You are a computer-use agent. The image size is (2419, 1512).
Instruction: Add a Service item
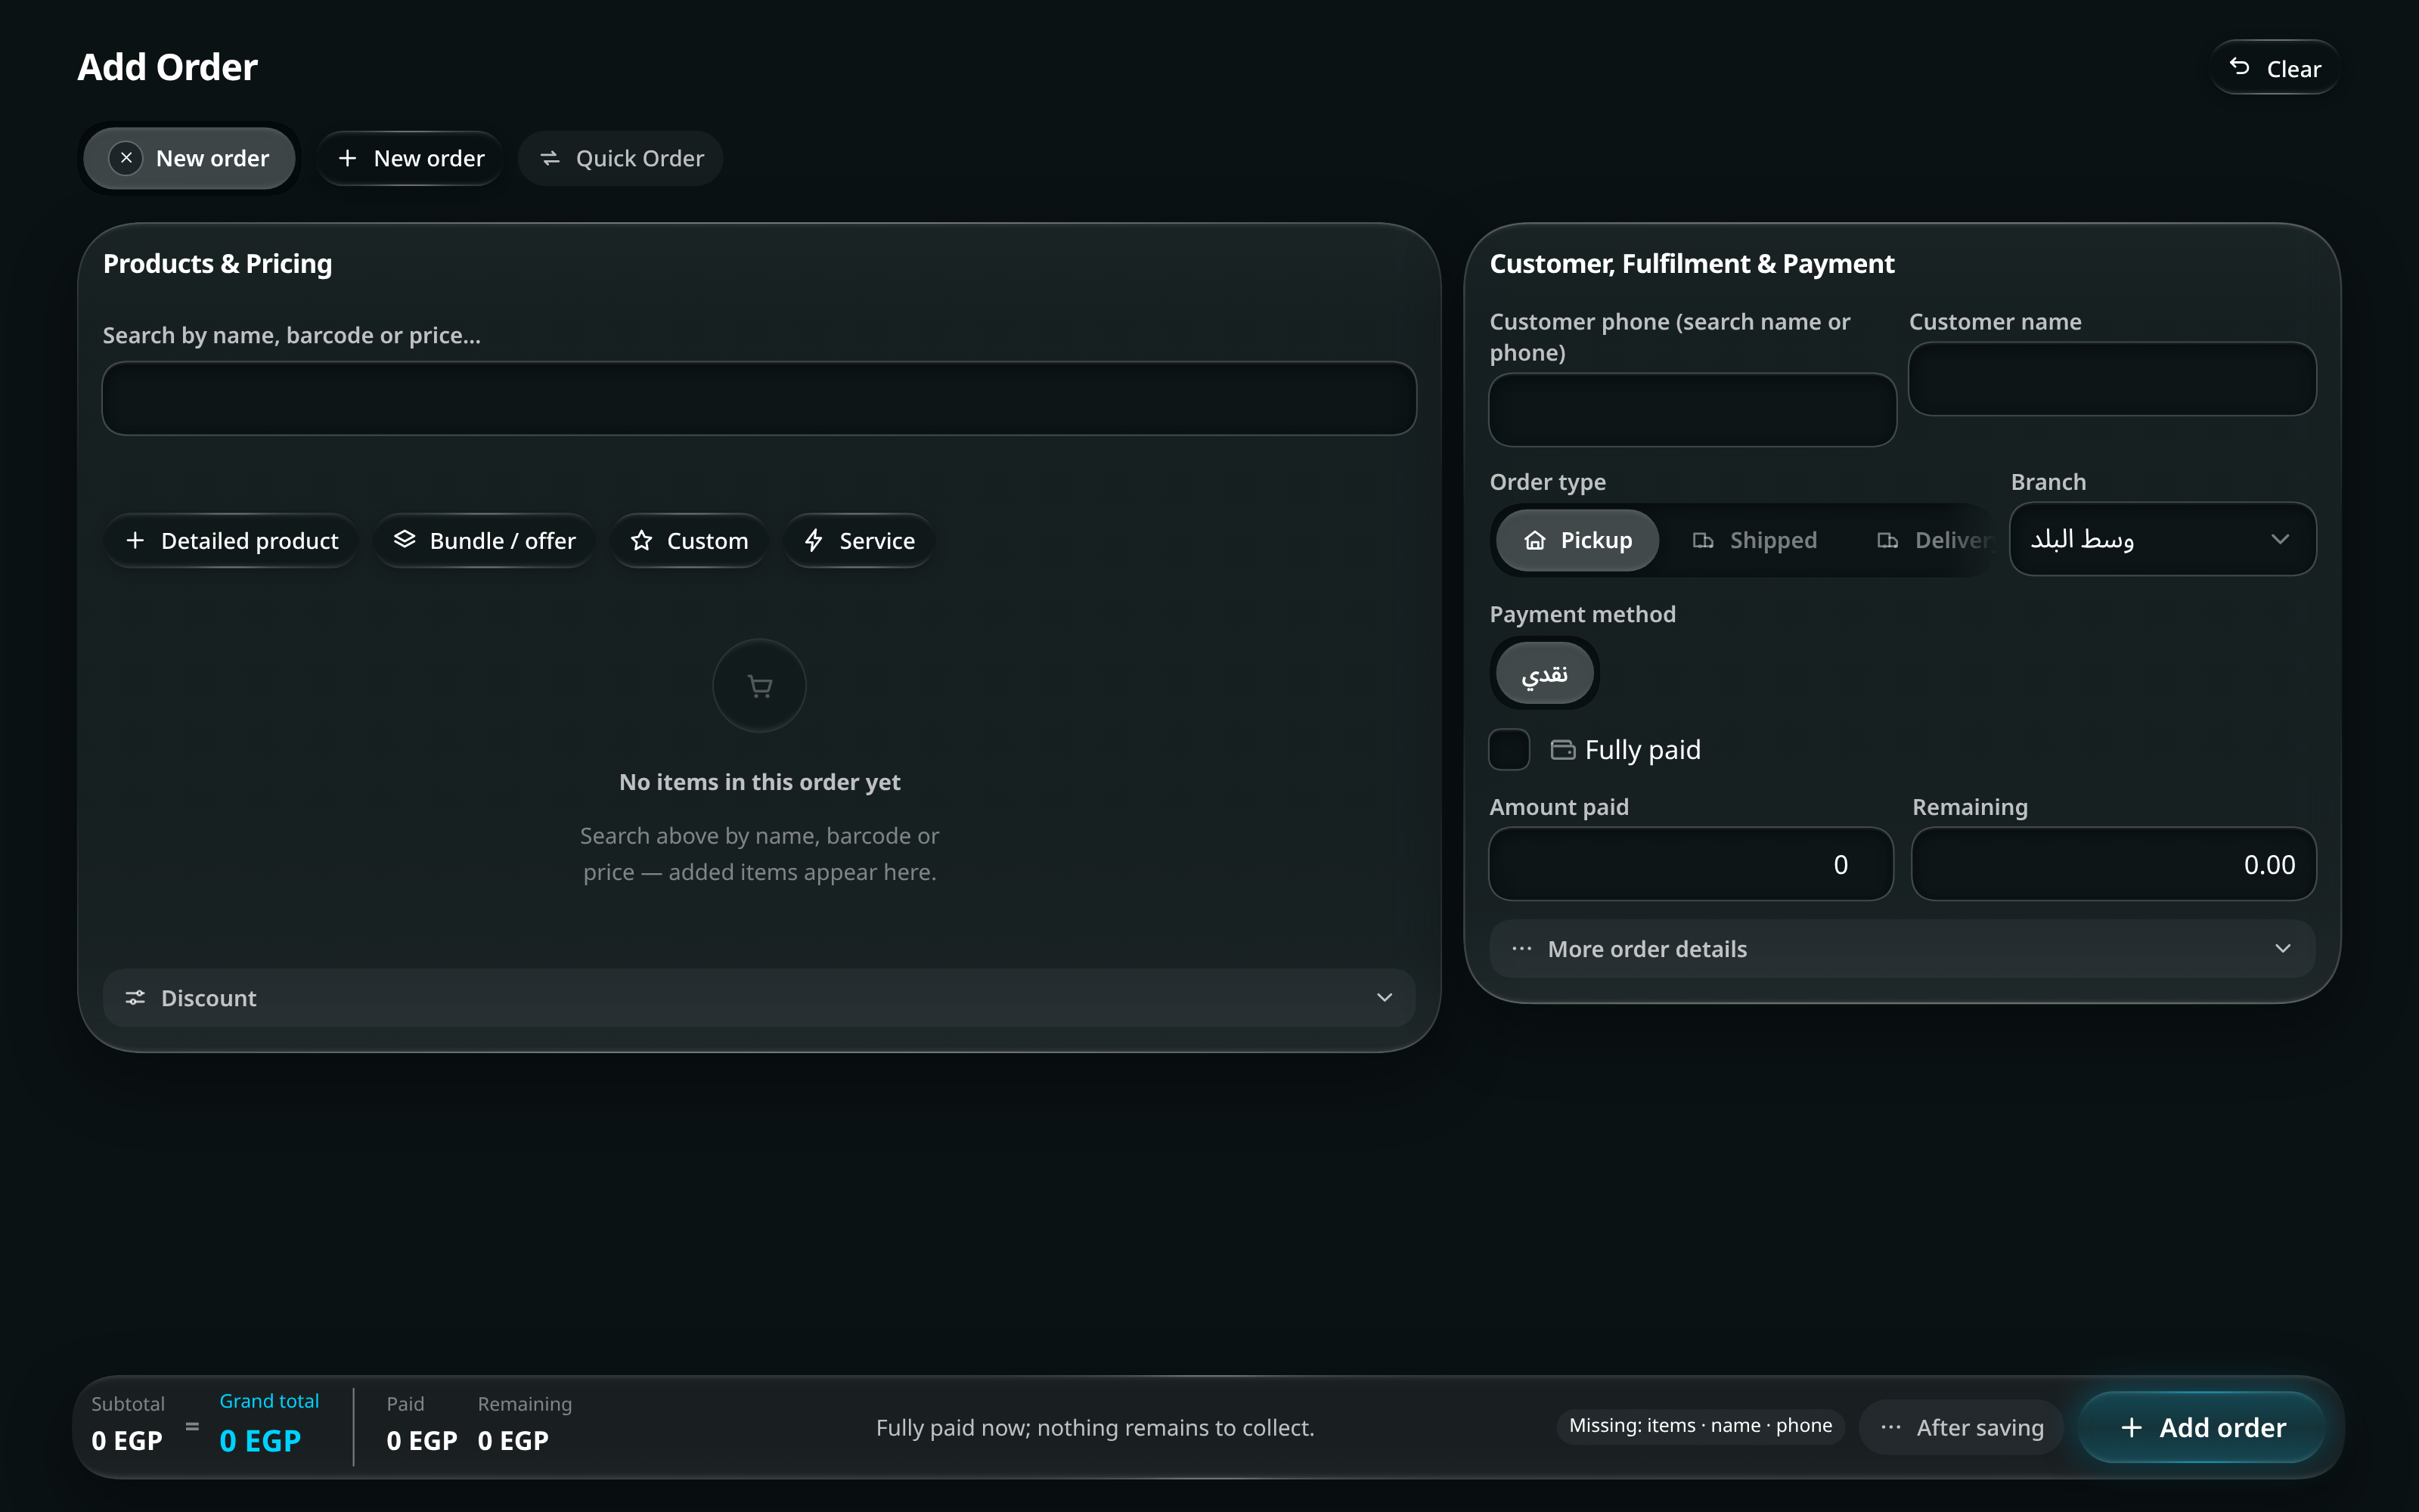(858, 541)
